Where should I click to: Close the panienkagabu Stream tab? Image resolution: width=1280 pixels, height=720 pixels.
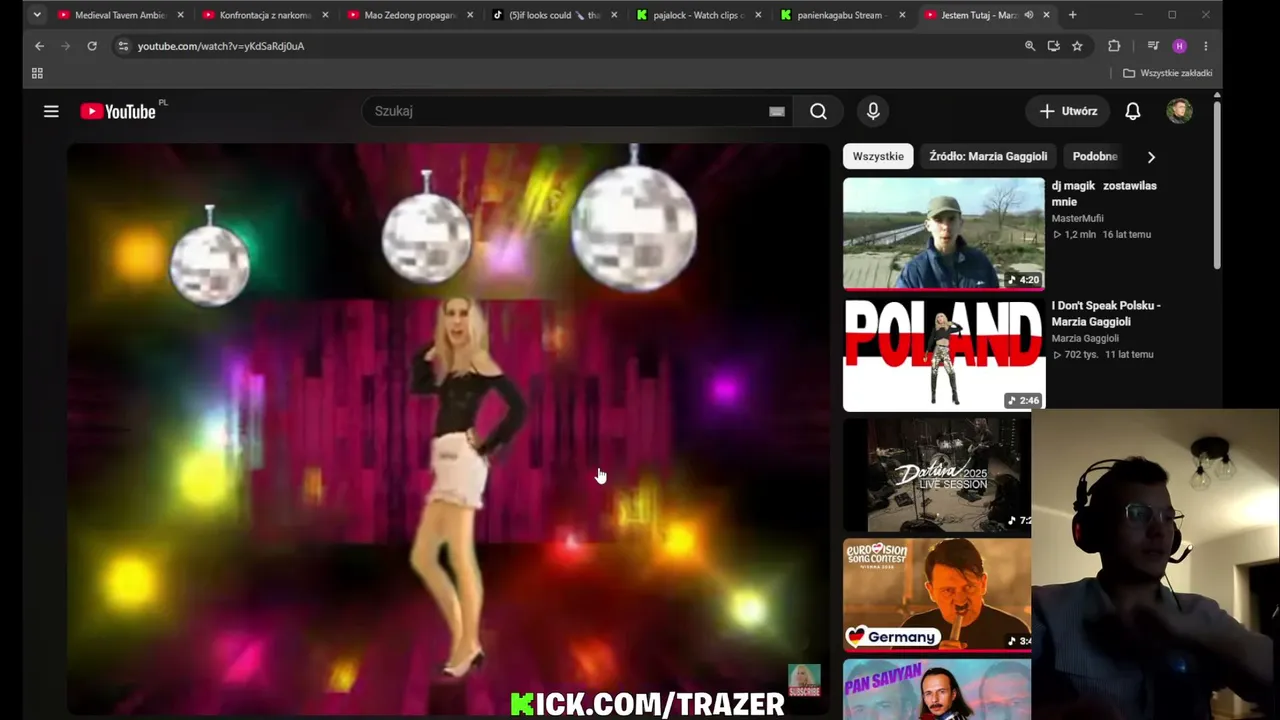(903, 15)
